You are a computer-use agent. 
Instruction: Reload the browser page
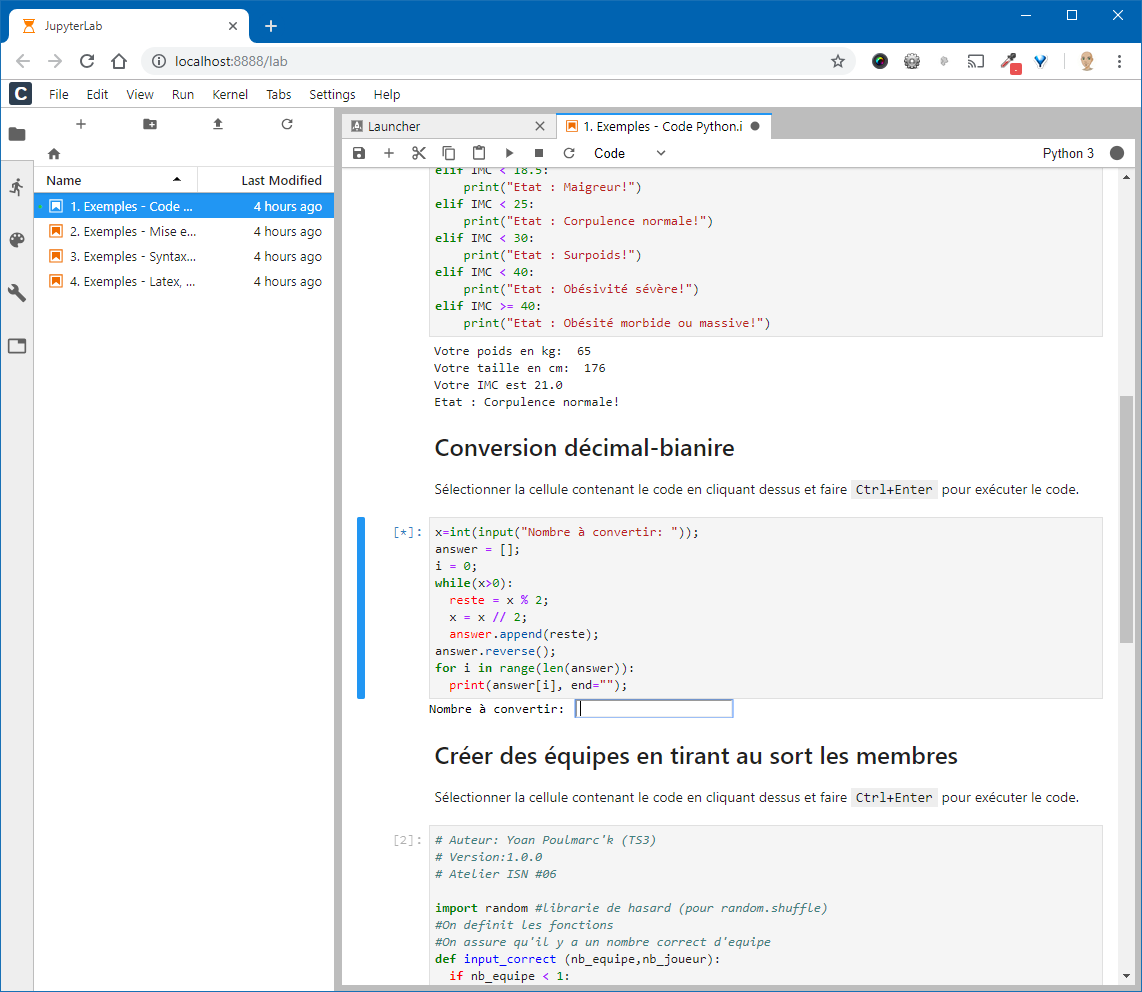coord(87,61)
